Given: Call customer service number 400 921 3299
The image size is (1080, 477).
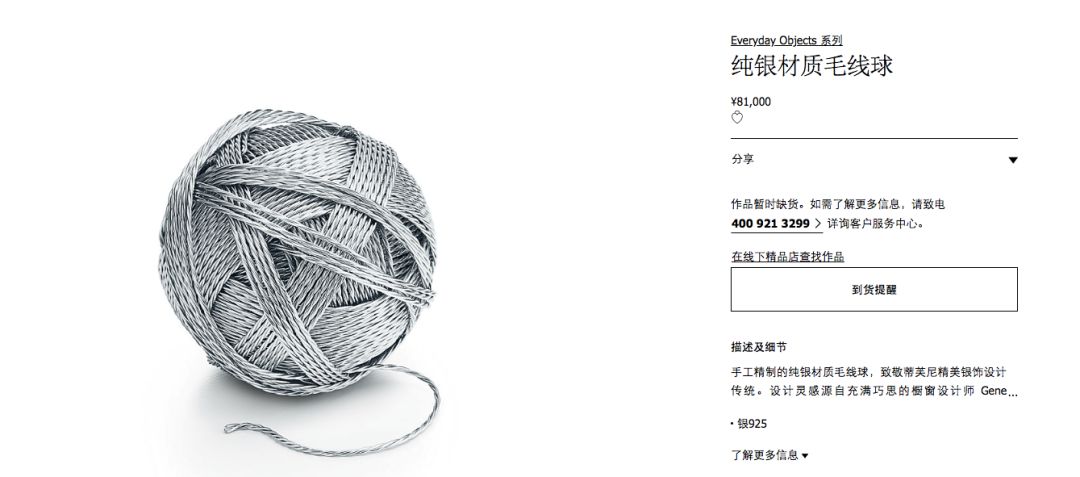Looking at the screenshot, I should coord(770,224).
